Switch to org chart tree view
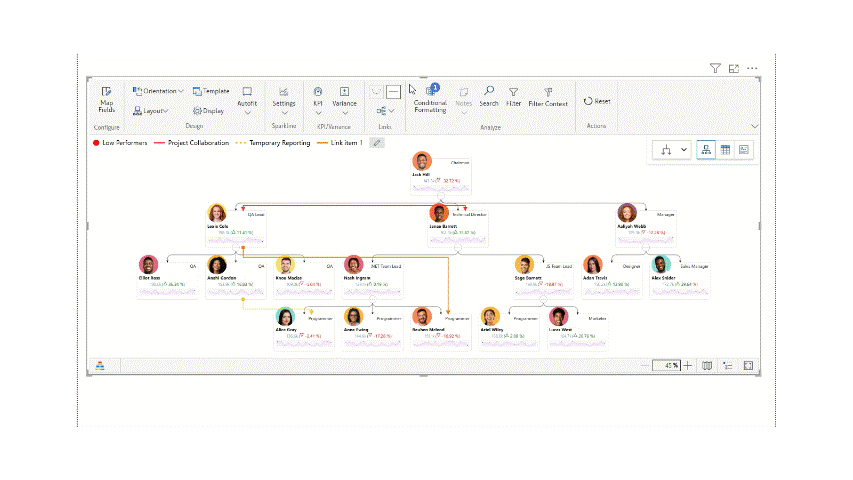This screenshot has height=480, width=853. coord(706,149)
